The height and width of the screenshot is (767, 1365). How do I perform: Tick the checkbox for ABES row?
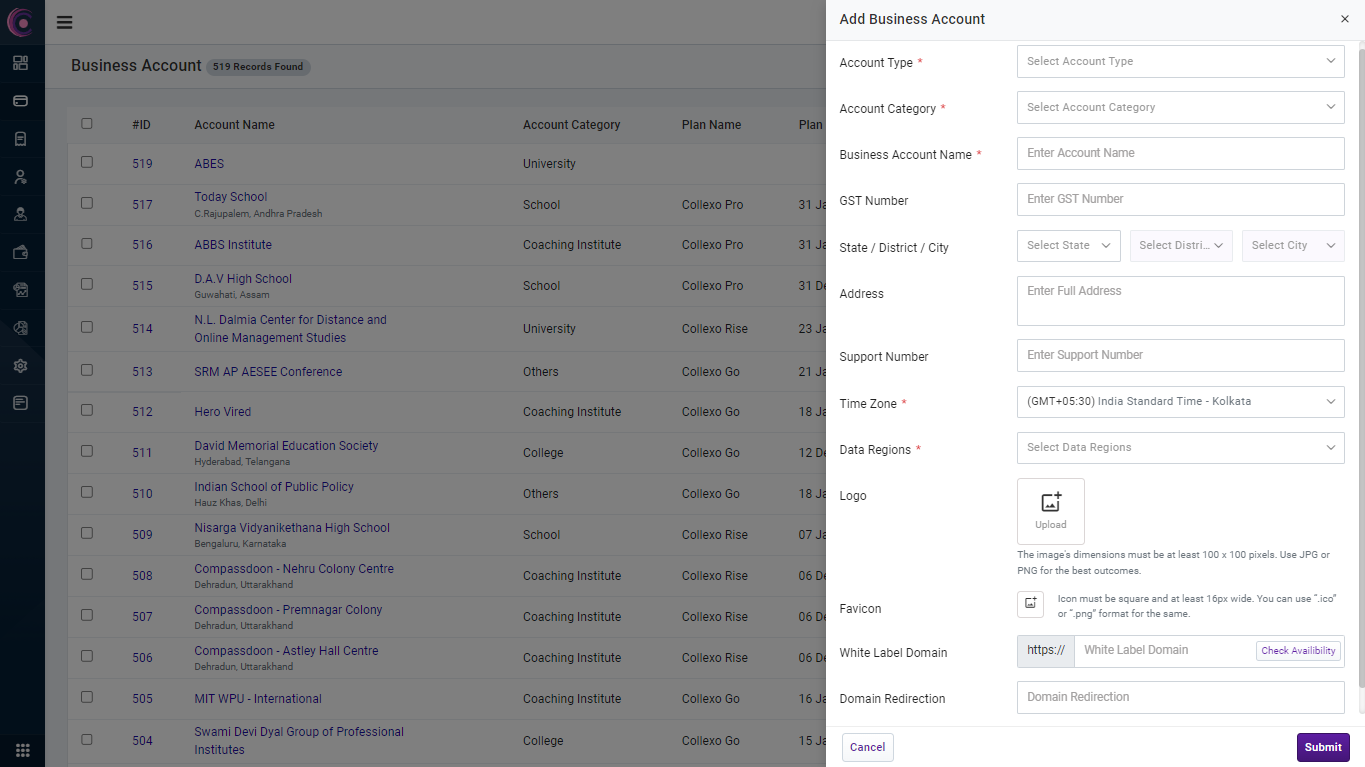(87, 162)
